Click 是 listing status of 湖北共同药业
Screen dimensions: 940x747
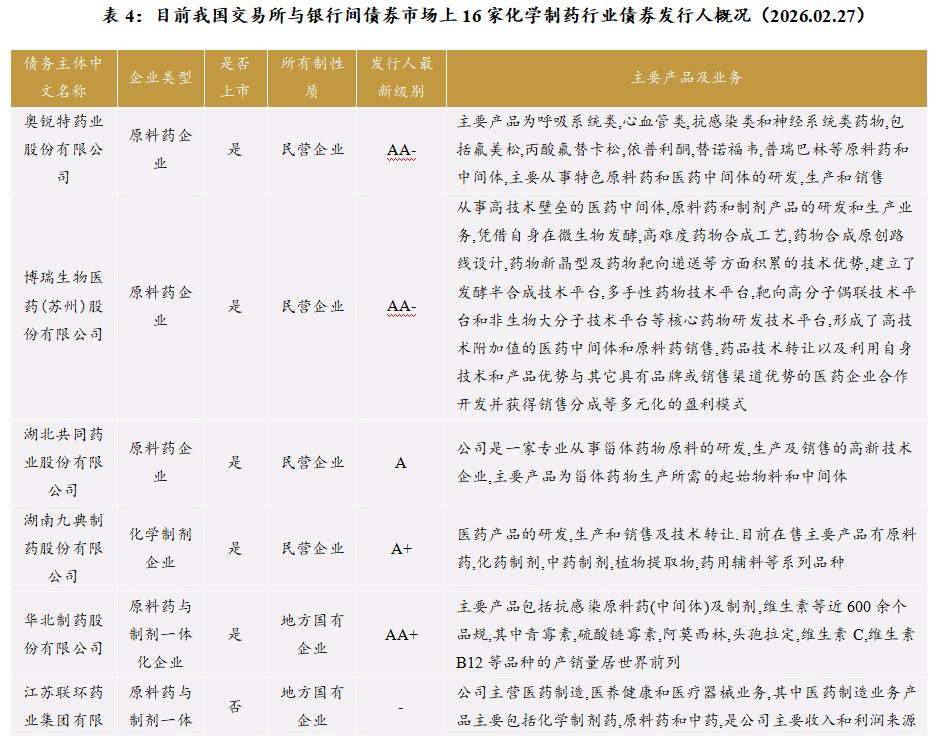pyautogui.click(x=235, y=462)
